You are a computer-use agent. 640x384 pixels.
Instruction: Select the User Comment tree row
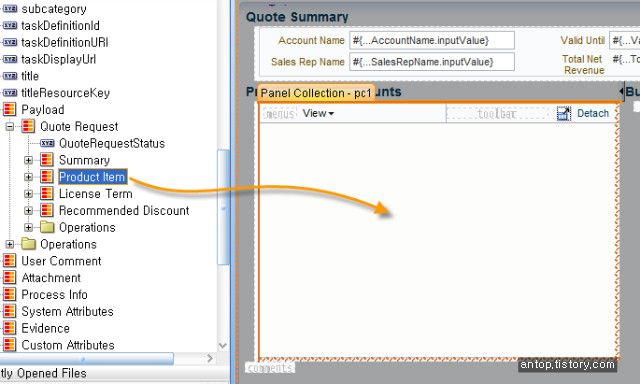click(61, 261)
